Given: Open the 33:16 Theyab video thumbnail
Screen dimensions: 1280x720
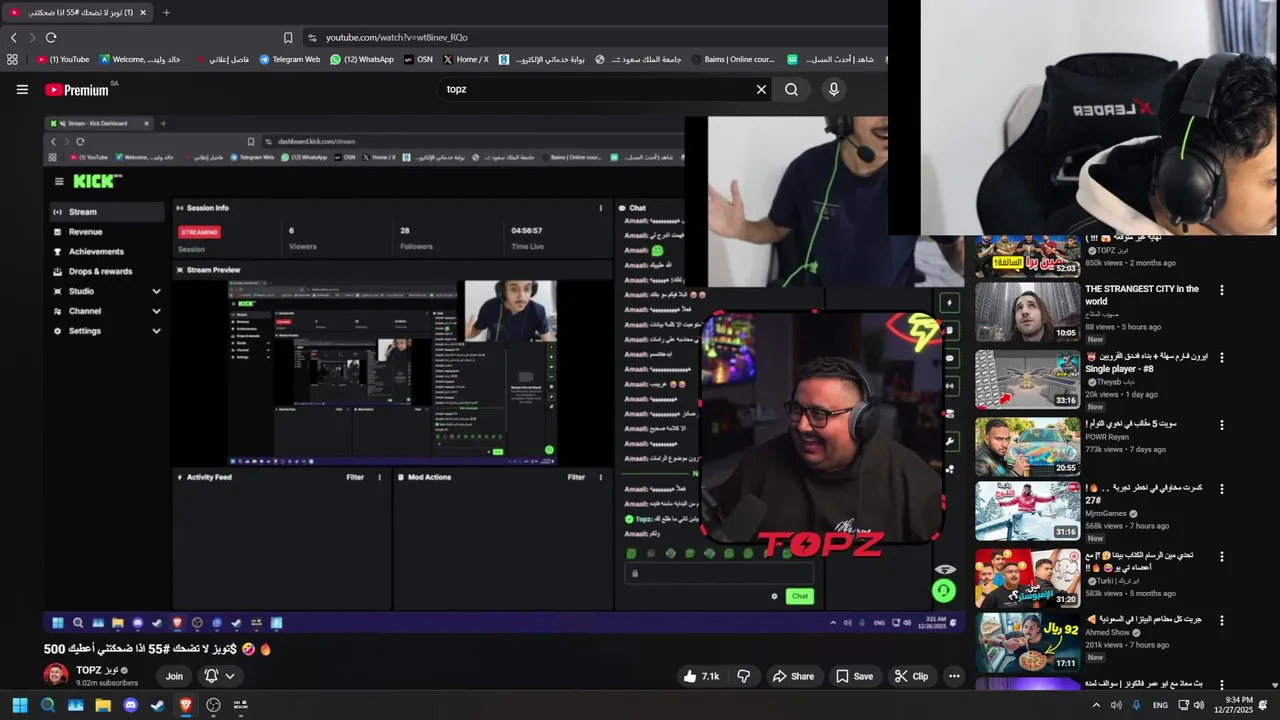Looking at the screenshot, I should tap(1028, 379).
